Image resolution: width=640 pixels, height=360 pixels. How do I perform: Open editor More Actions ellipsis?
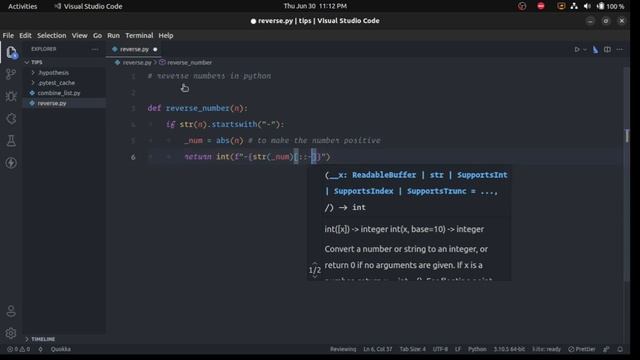(x=620, y=49)
